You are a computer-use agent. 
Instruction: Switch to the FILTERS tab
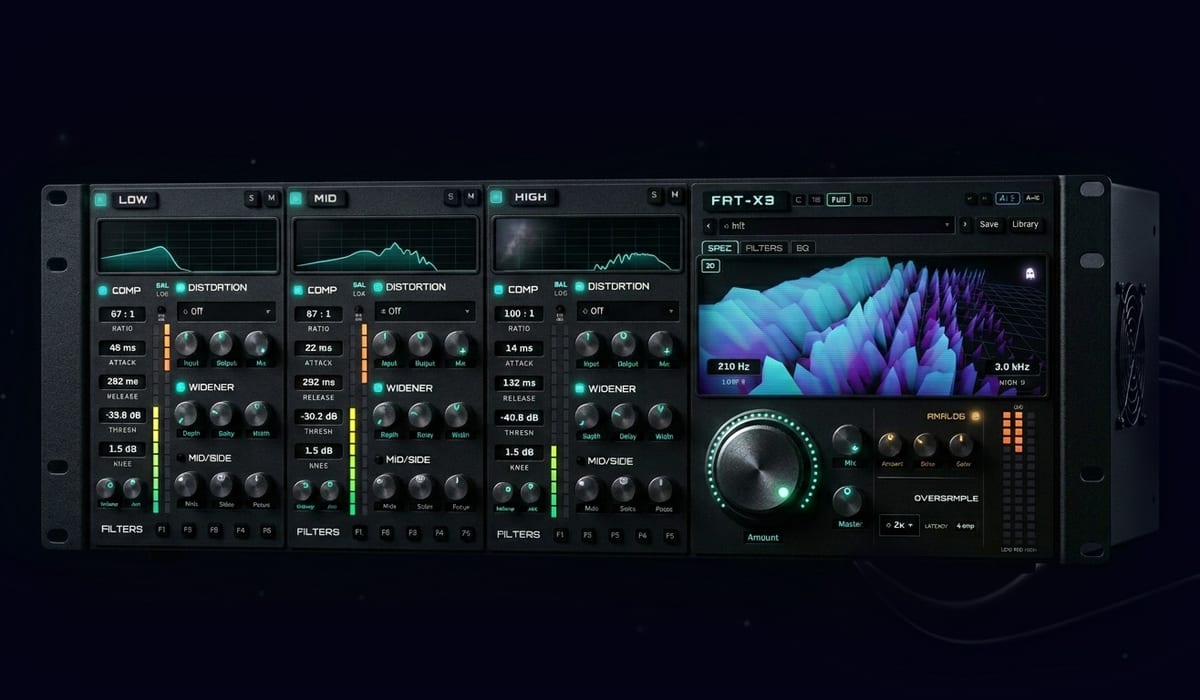pos(764,247)
